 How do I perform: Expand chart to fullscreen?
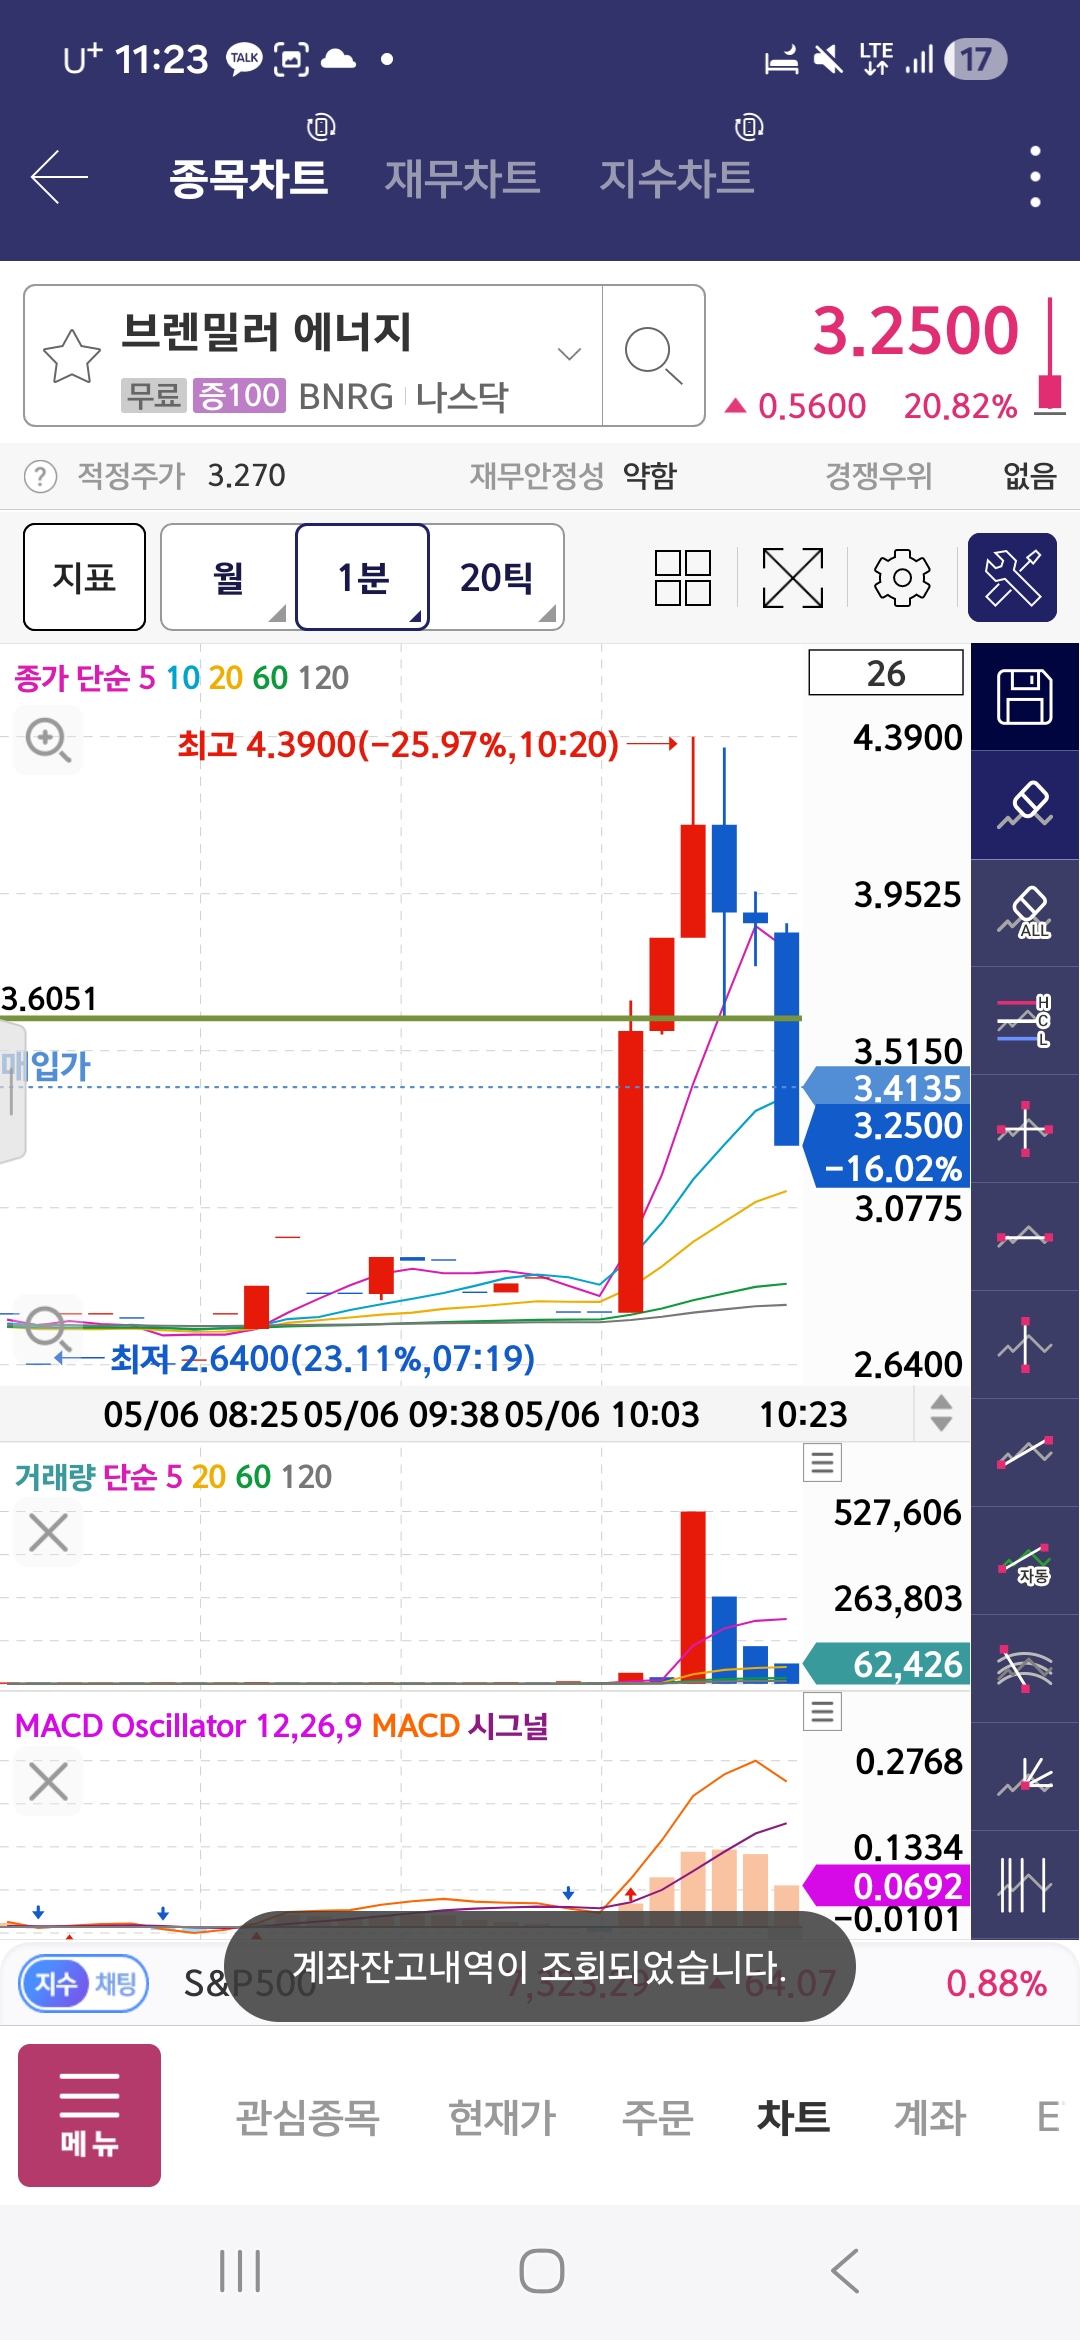point(793,578)
